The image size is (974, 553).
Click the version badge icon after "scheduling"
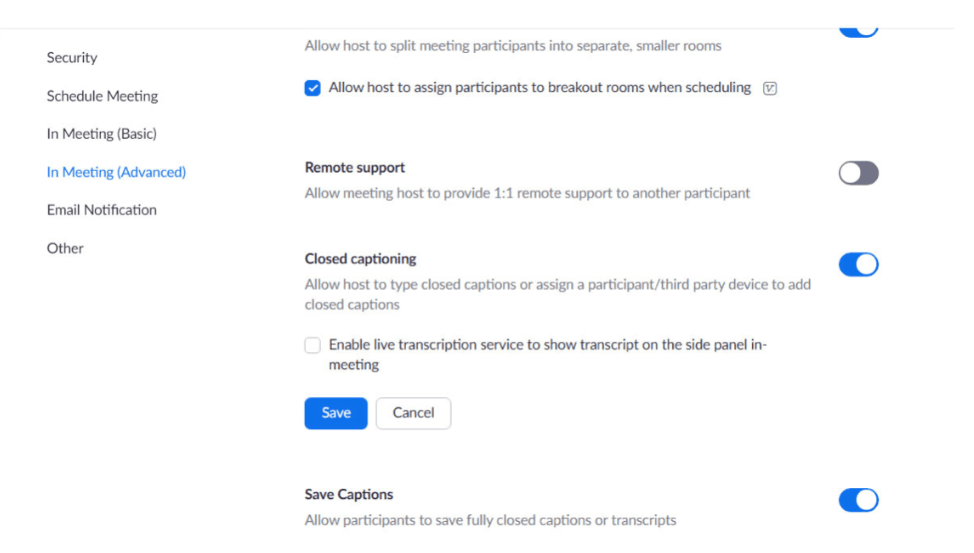point(770,88)
